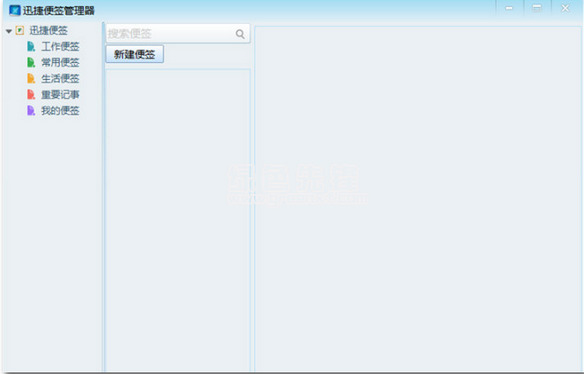Select the 迅捷便签 root node label
This screenshot has width=584, height=374.
[x=48, y=31]
